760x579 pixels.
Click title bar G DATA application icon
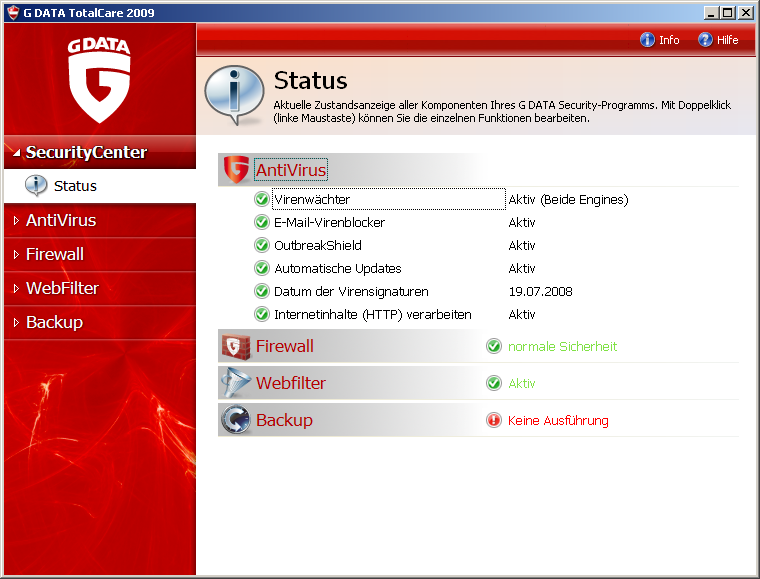[13, 13]
